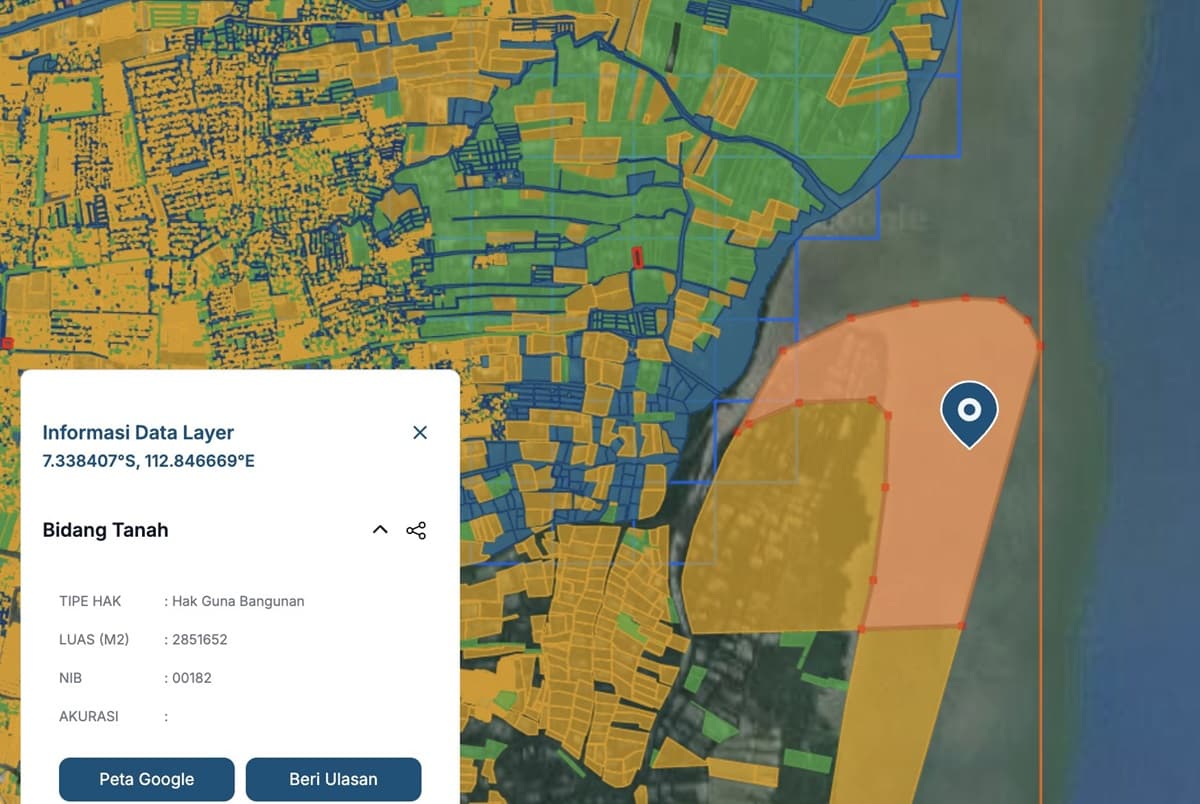Viewport: 1200px width, 804px height.
Task: Click the TIPE HAK field label
Action: (91, 601)
